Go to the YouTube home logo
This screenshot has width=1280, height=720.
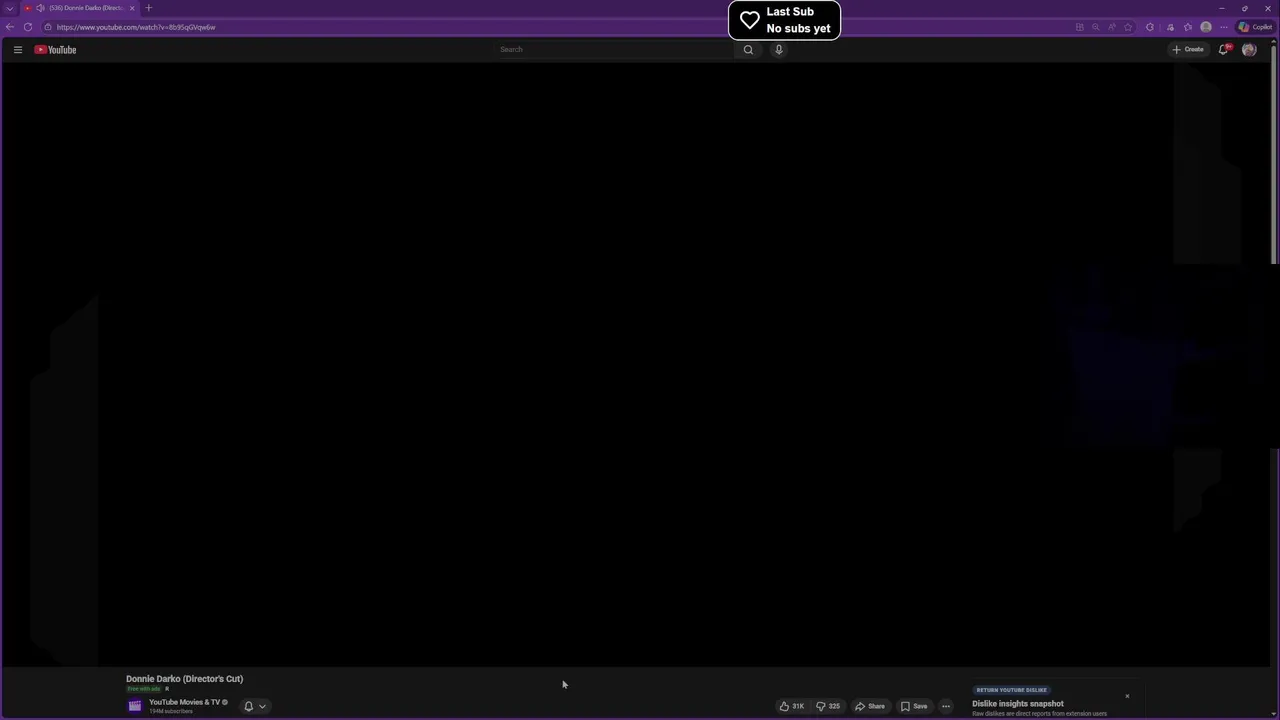[55, 49]
